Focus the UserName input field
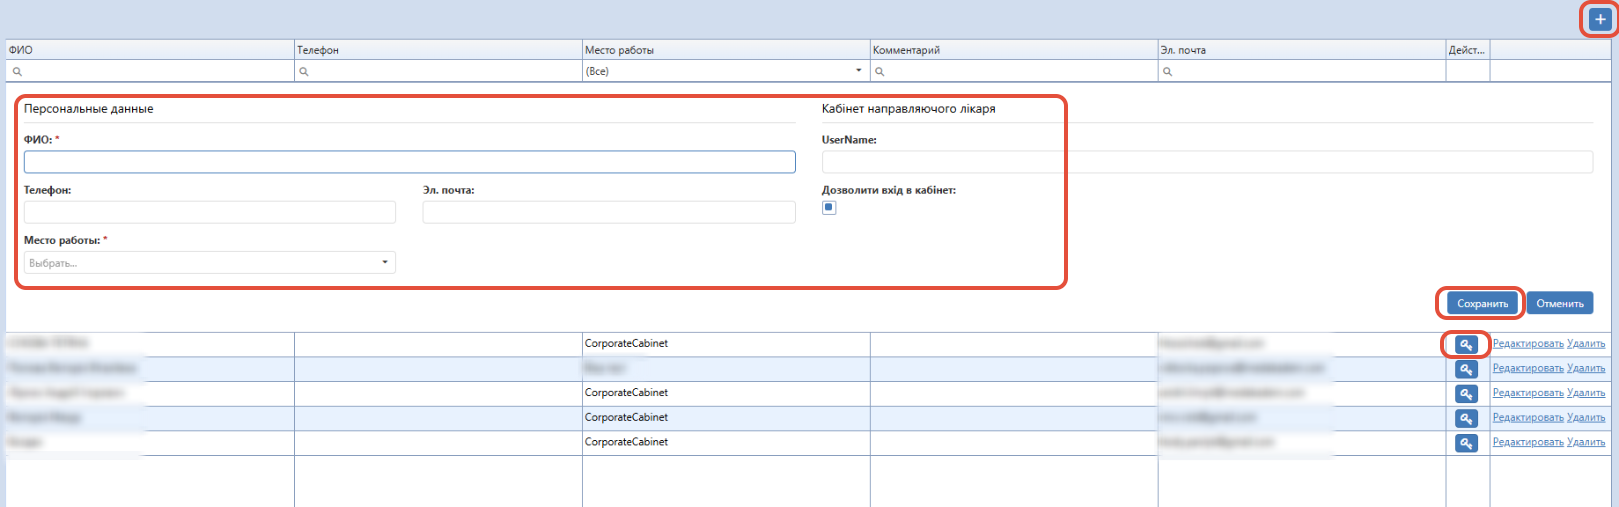1619x507 pixels. [1207, 162]
